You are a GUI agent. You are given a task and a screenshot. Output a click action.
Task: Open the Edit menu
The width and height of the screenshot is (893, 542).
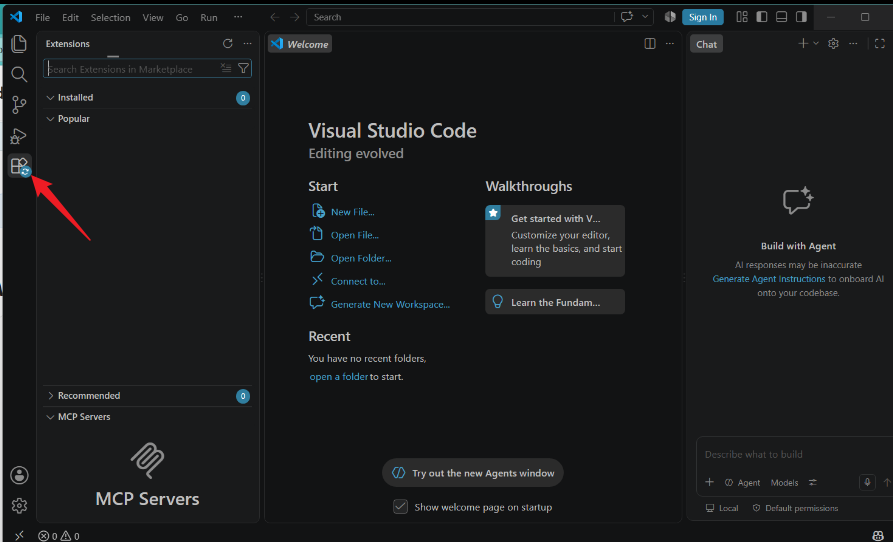pyautogui.click(x=71, y=18)
